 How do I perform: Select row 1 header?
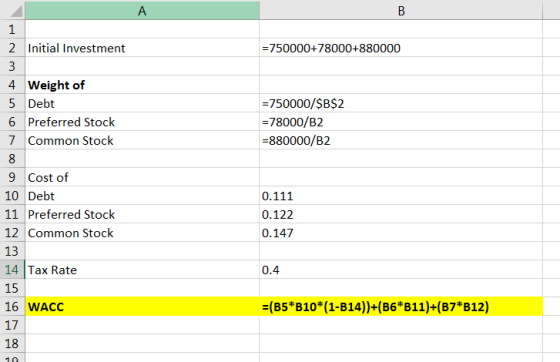pyautogui.click(x=12, y=29)
